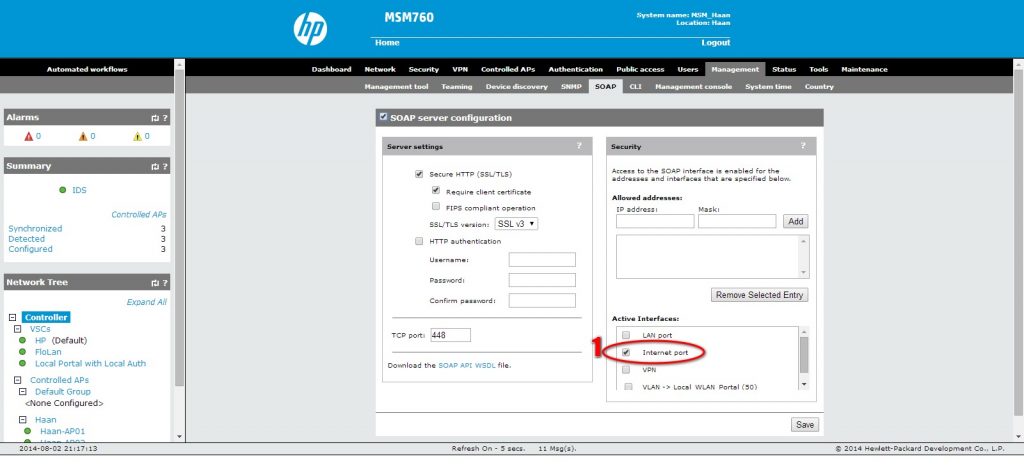
Task: Open help for Security section
Action: [x=803, y=146]
